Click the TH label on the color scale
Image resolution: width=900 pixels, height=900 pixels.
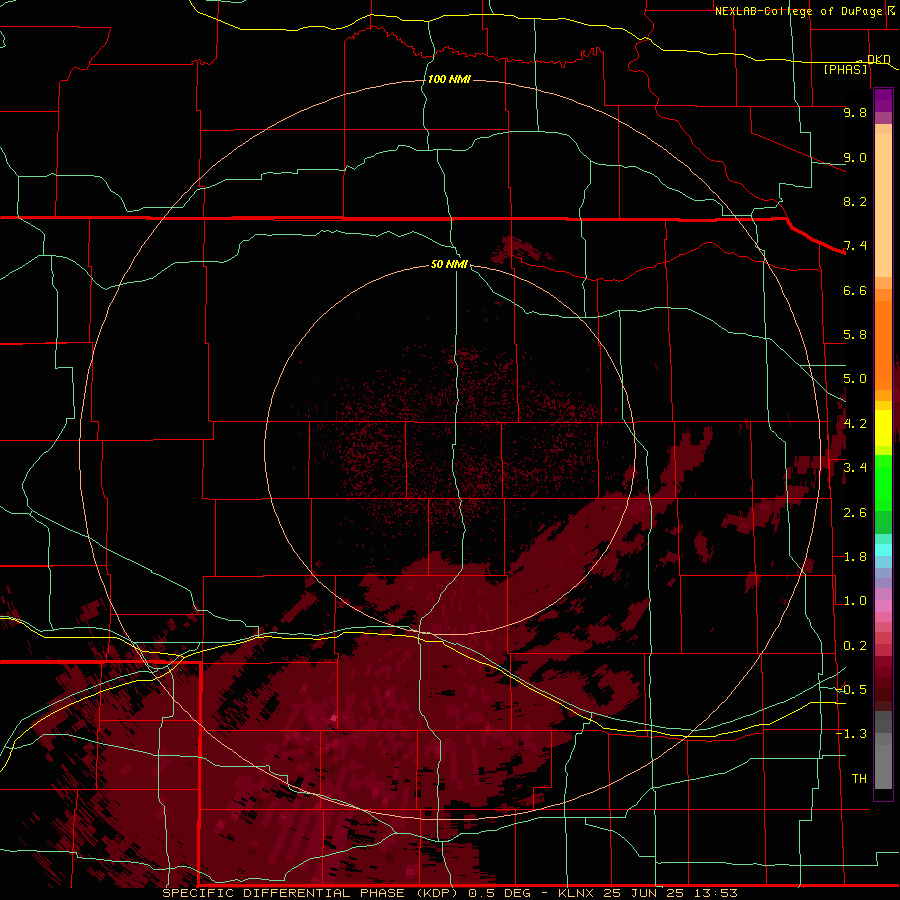tap(859, 779)
